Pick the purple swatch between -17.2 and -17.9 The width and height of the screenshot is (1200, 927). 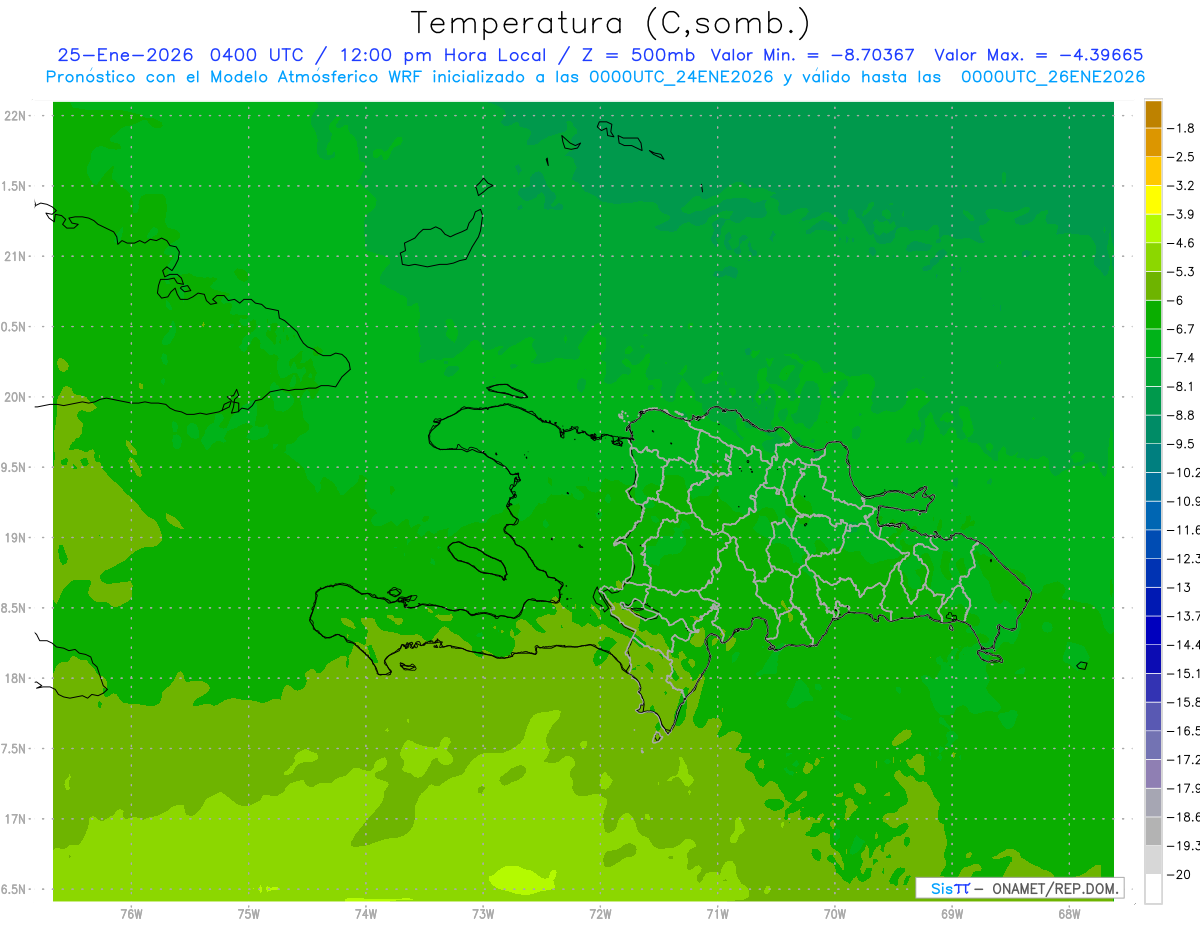coord(1153,774)
